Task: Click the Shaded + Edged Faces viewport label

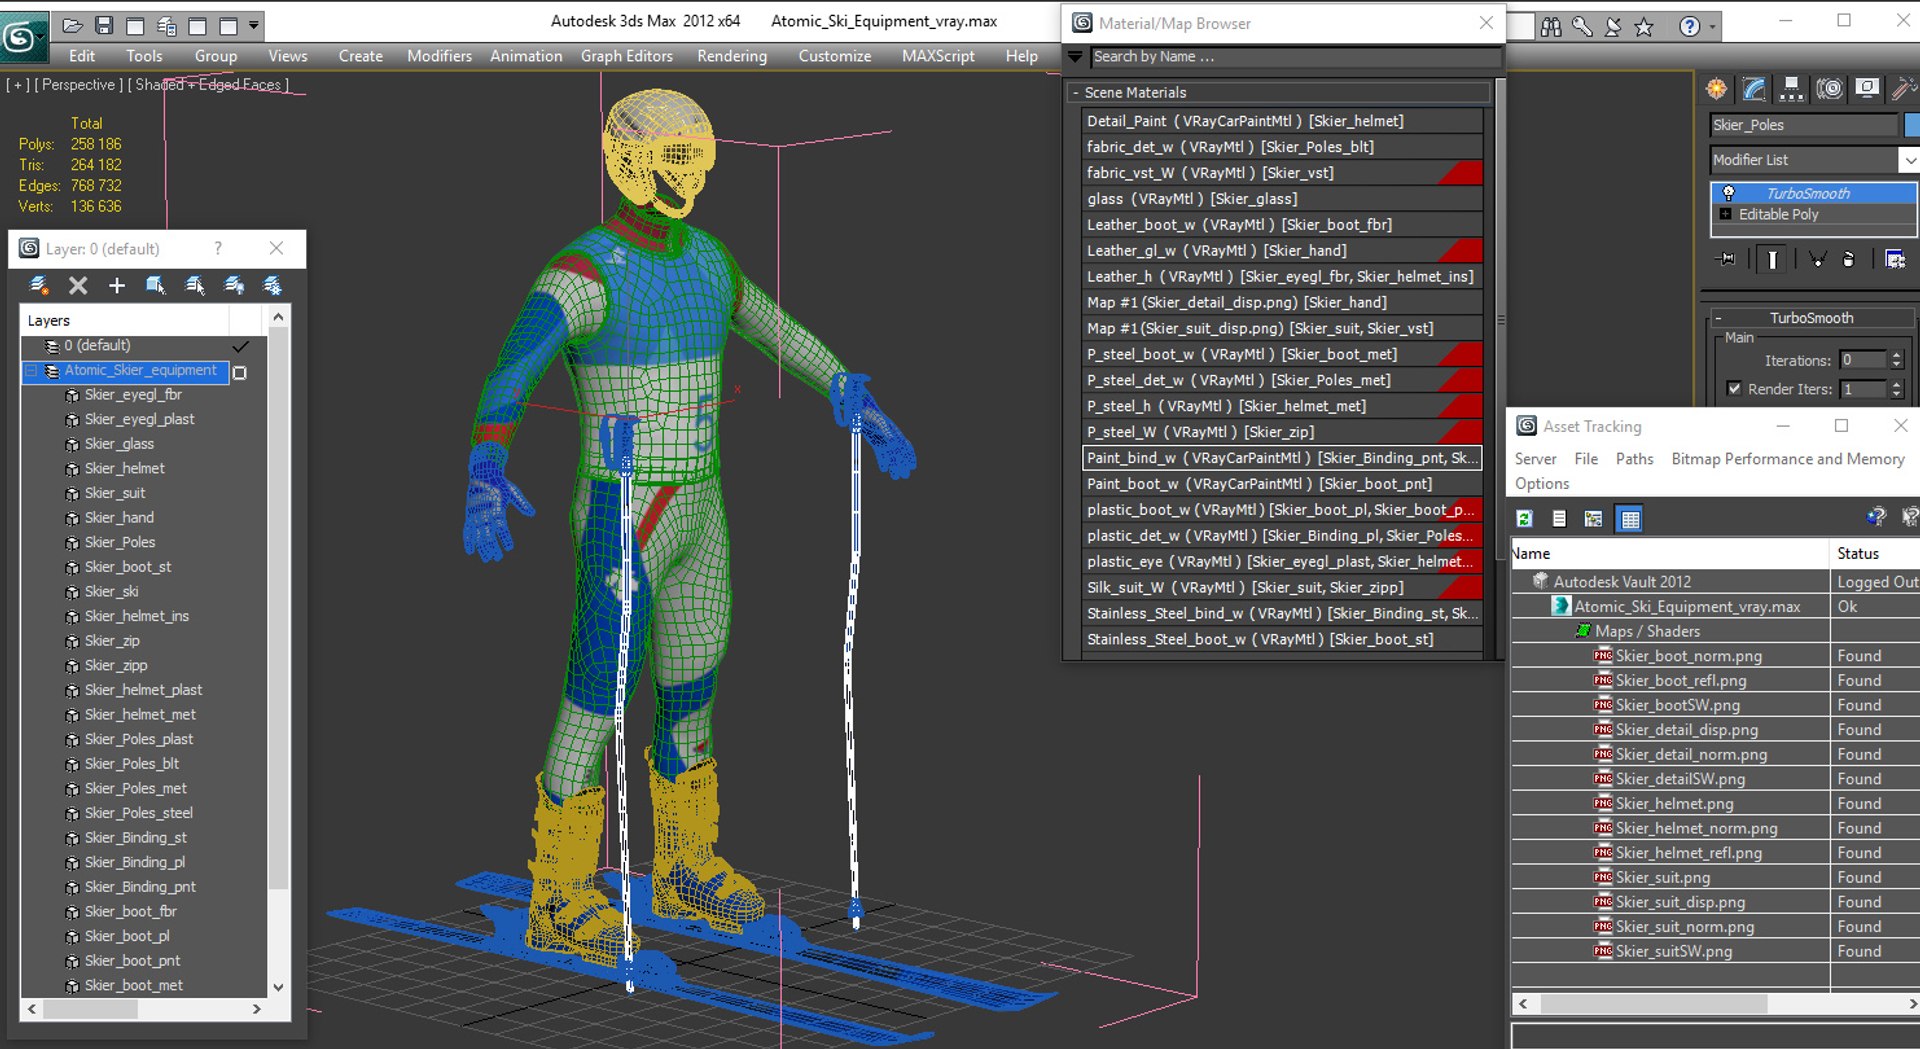Action: [208, 85]
